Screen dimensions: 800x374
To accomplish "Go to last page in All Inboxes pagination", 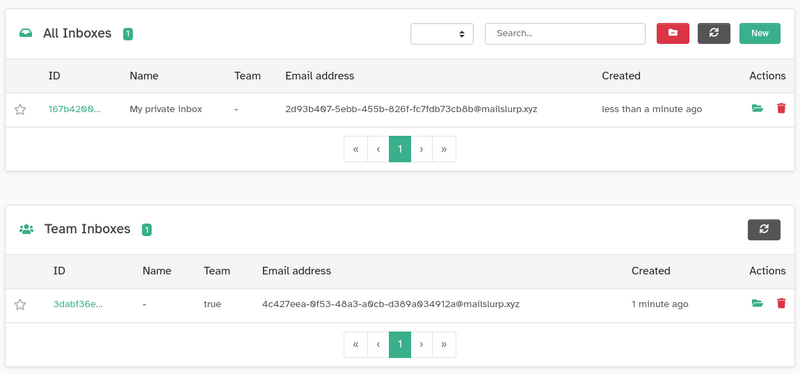I will [444, 149].
